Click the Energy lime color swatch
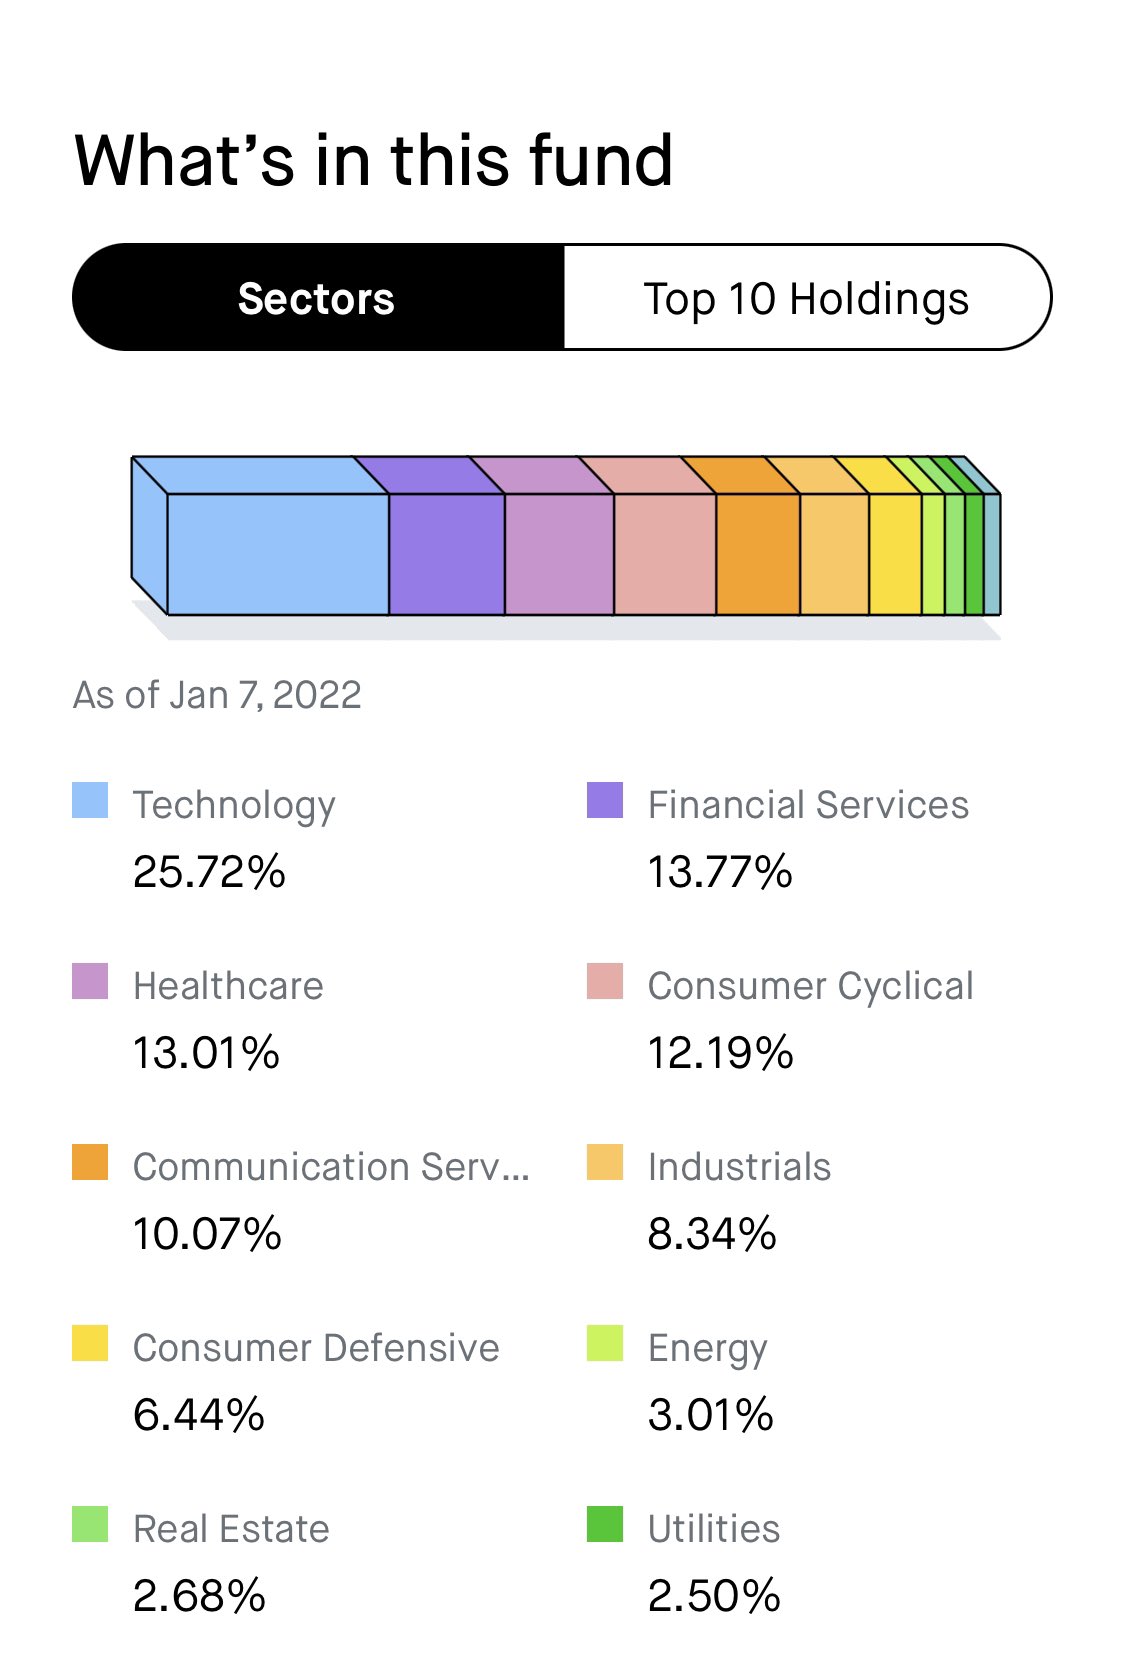Image resolution: width=1125 pixels, height=1676 pixels. click(x=605, y=1344)
